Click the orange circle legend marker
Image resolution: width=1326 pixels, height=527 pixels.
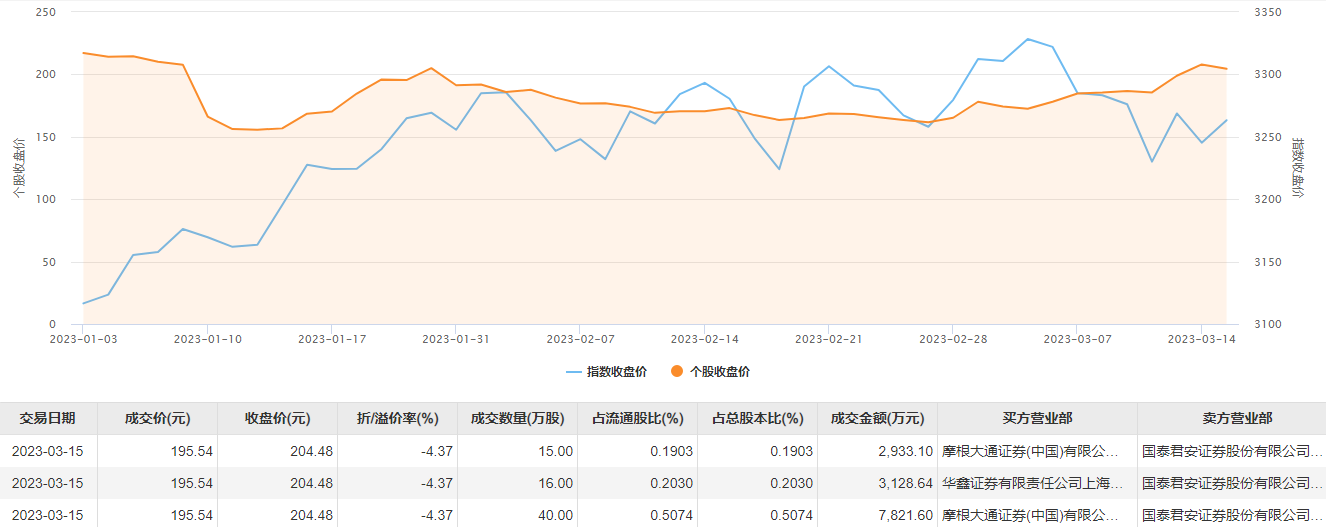click(x=677, y=372)
